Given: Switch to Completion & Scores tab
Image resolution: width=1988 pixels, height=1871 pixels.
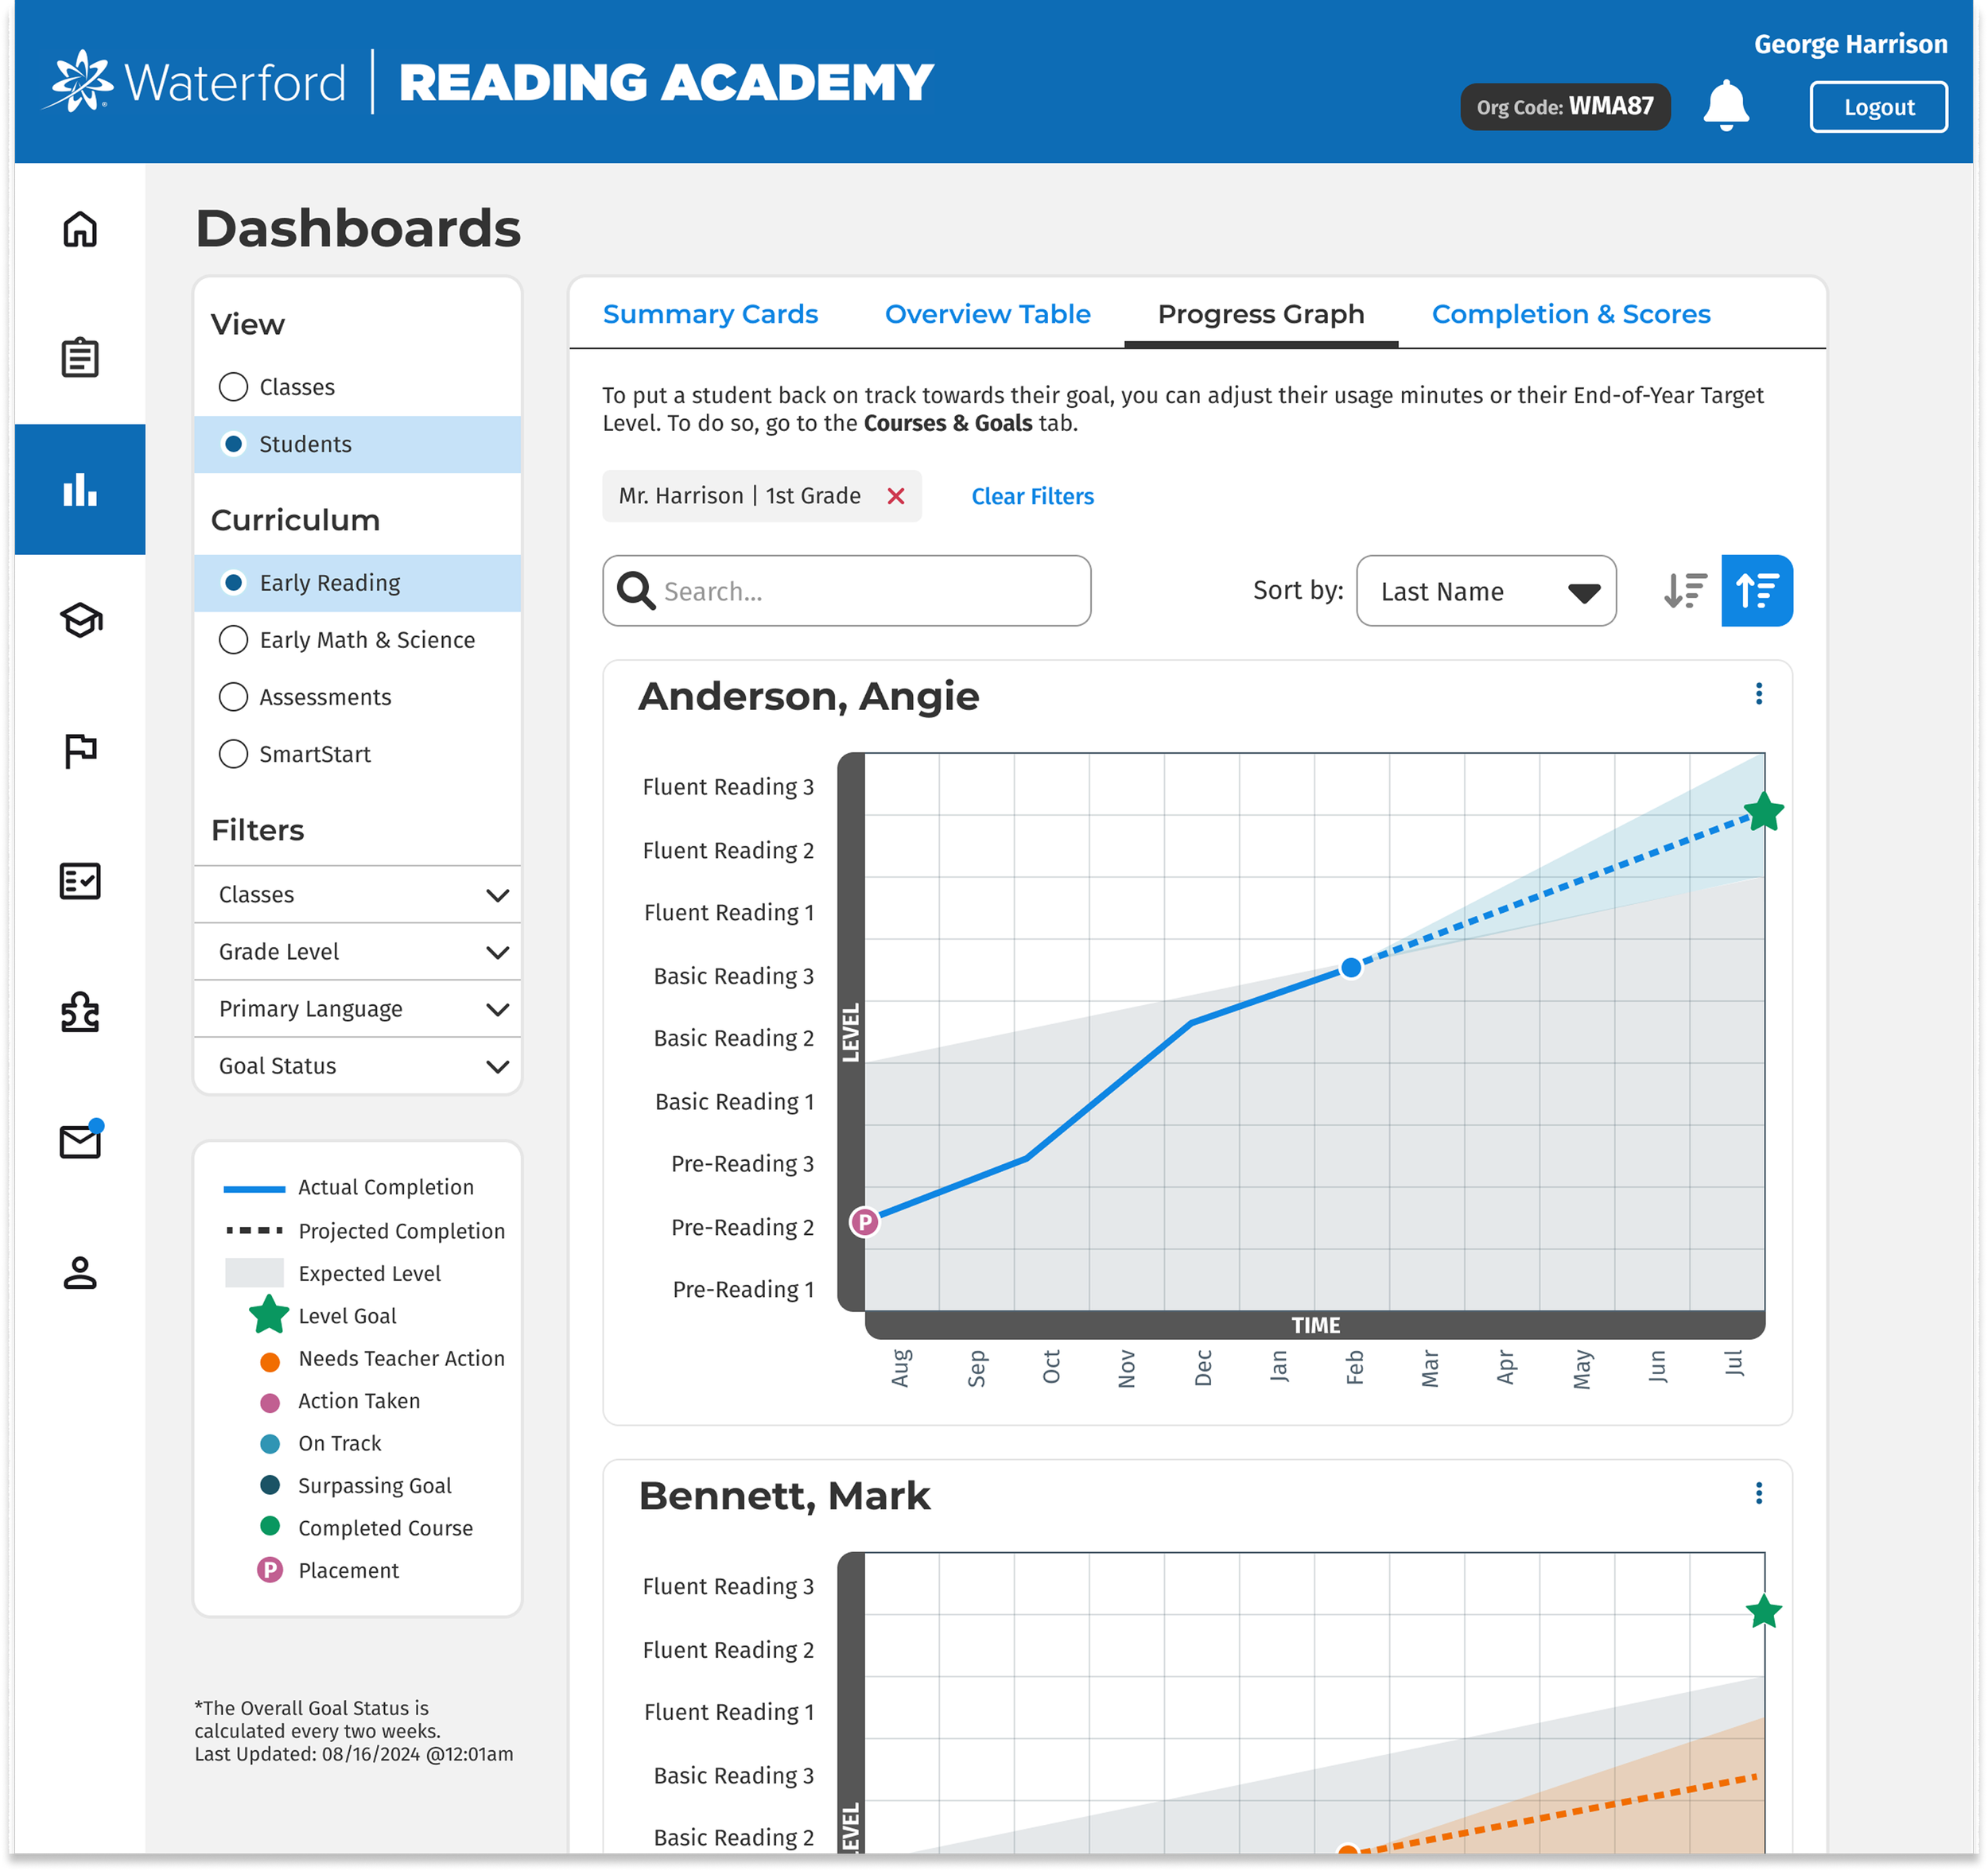Looking at the screenshot, I should [1570, 314].
